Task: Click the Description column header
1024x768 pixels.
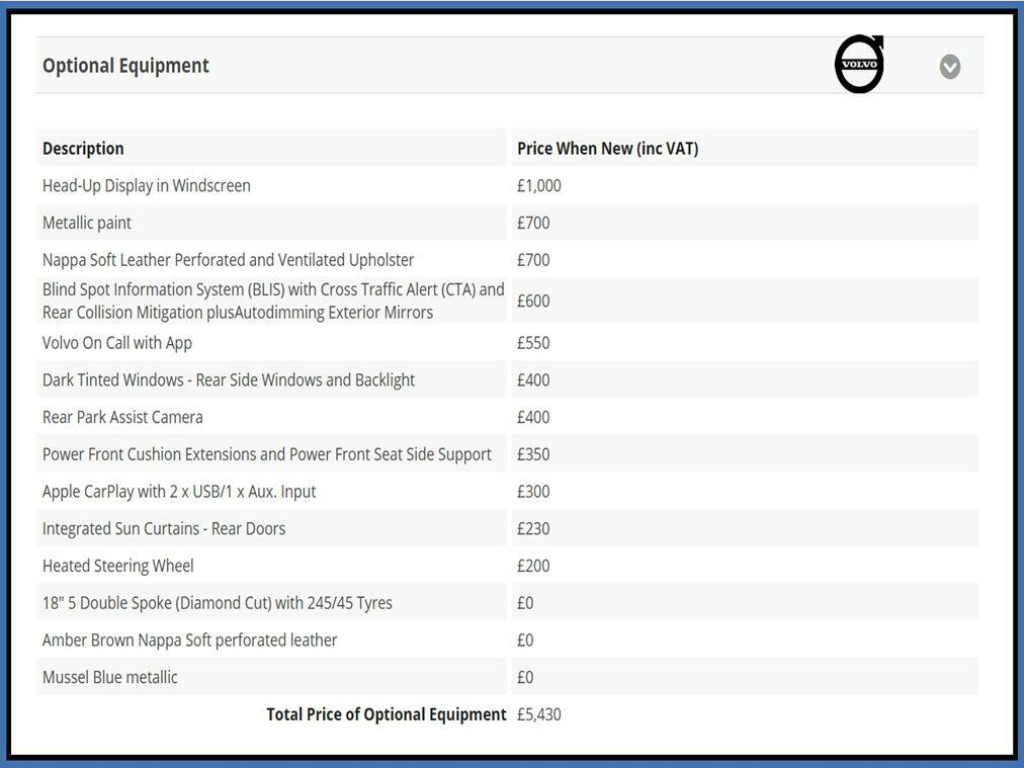Action: point(83,149)
